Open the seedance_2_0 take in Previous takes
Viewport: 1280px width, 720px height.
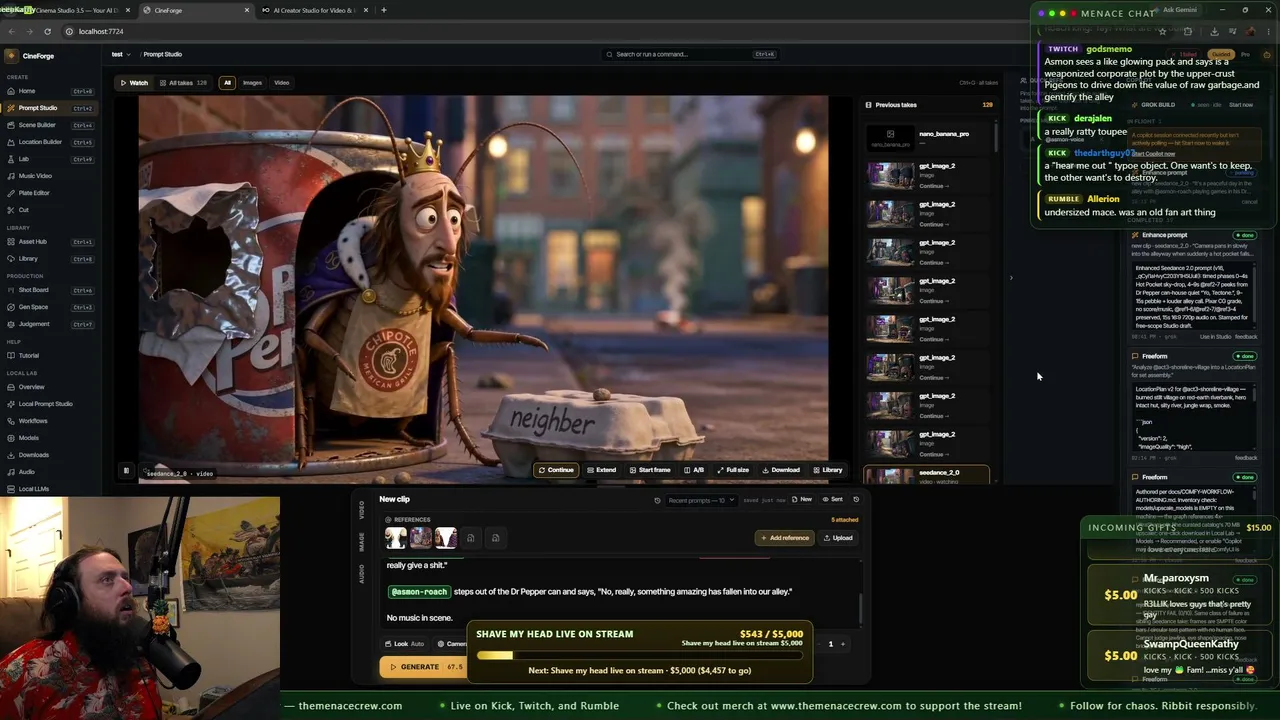point(927,475)
